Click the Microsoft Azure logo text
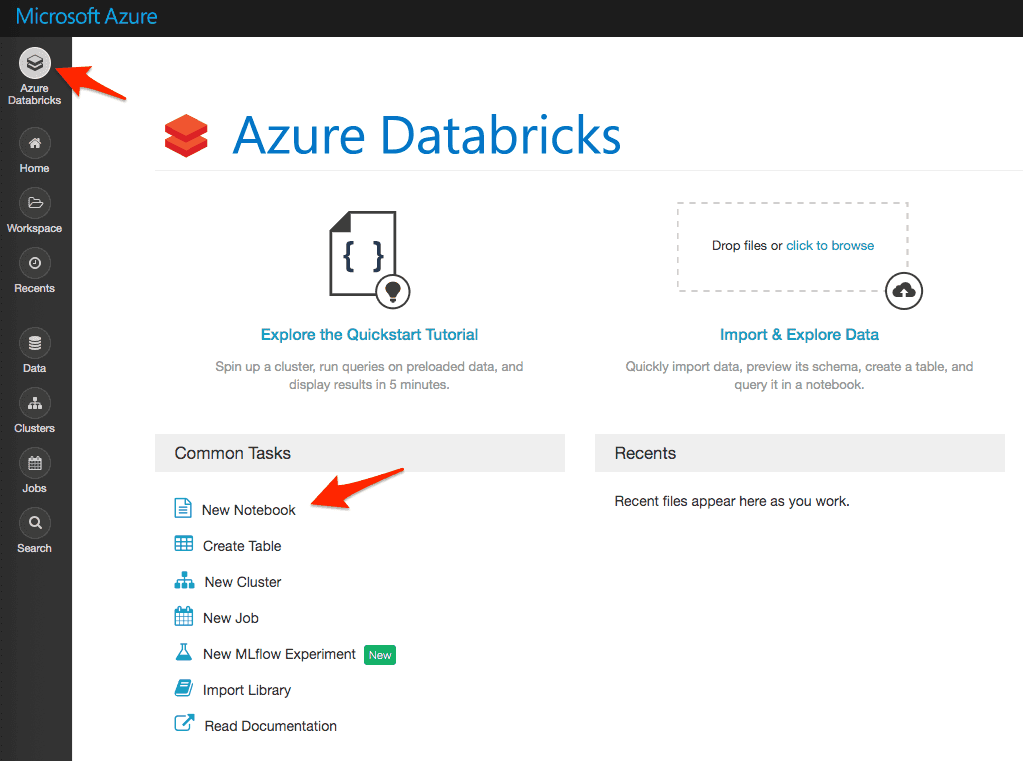 (x=86, y=16)
